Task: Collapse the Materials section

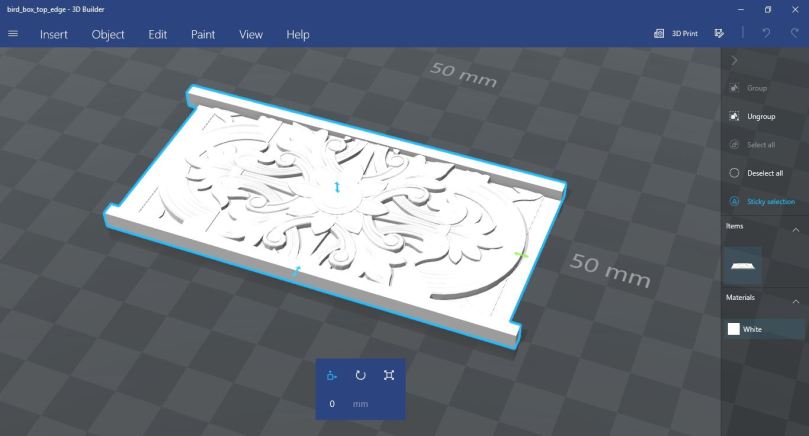Action: (x=796, y=301)
